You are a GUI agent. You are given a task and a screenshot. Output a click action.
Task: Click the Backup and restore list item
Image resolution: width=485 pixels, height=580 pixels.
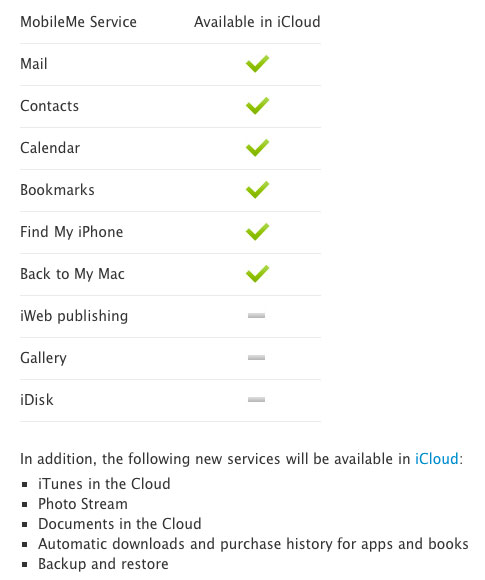pyautogui.click(x=103, y=564)
